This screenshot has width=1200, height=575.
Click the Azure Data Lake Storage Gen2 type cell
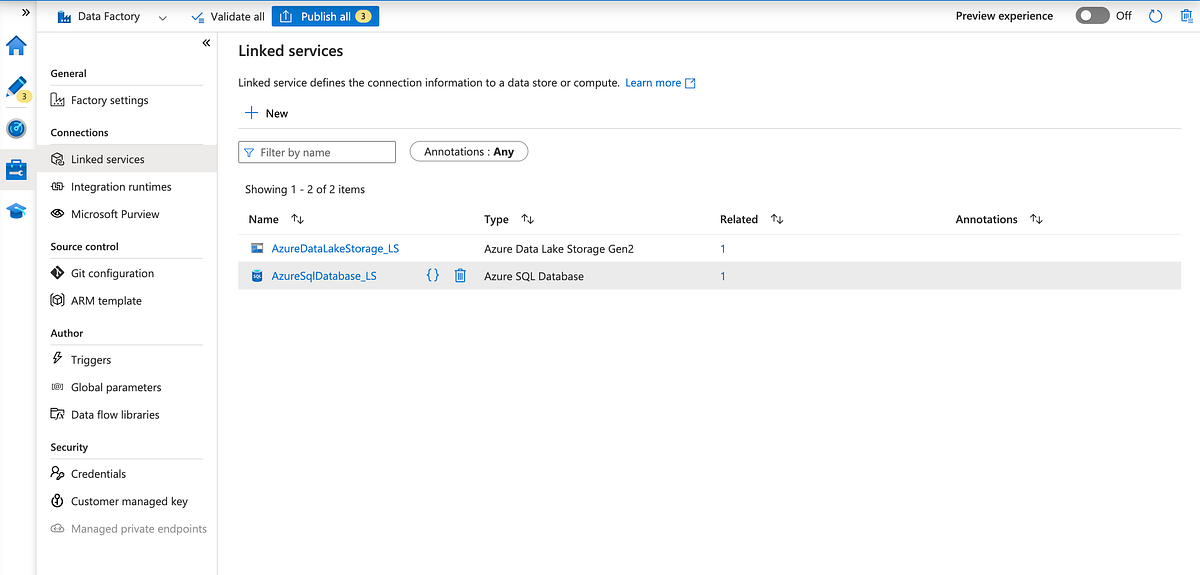pos(558,248)
